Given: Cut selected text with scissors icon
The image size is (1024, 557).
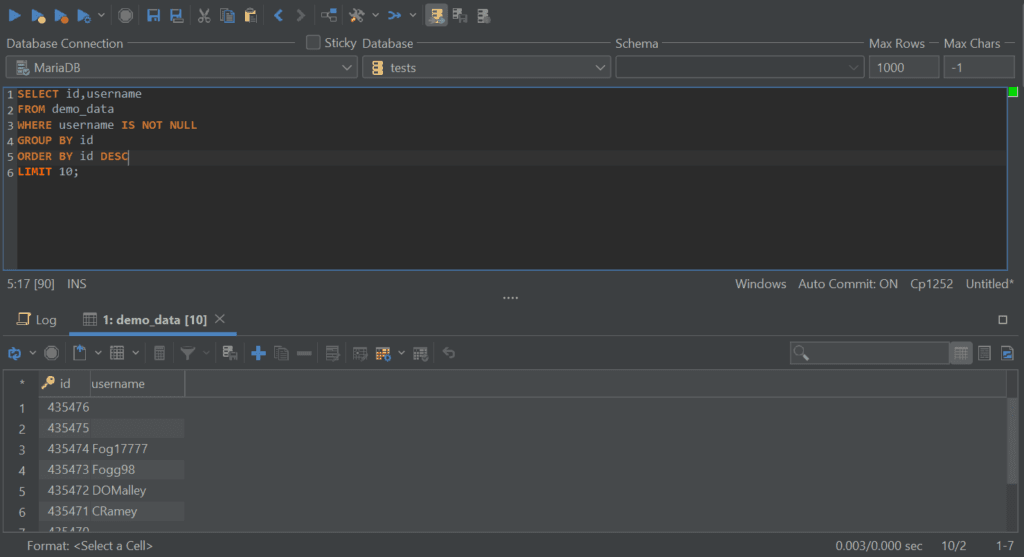Looking at the screenshot, I should pos(204,15).
